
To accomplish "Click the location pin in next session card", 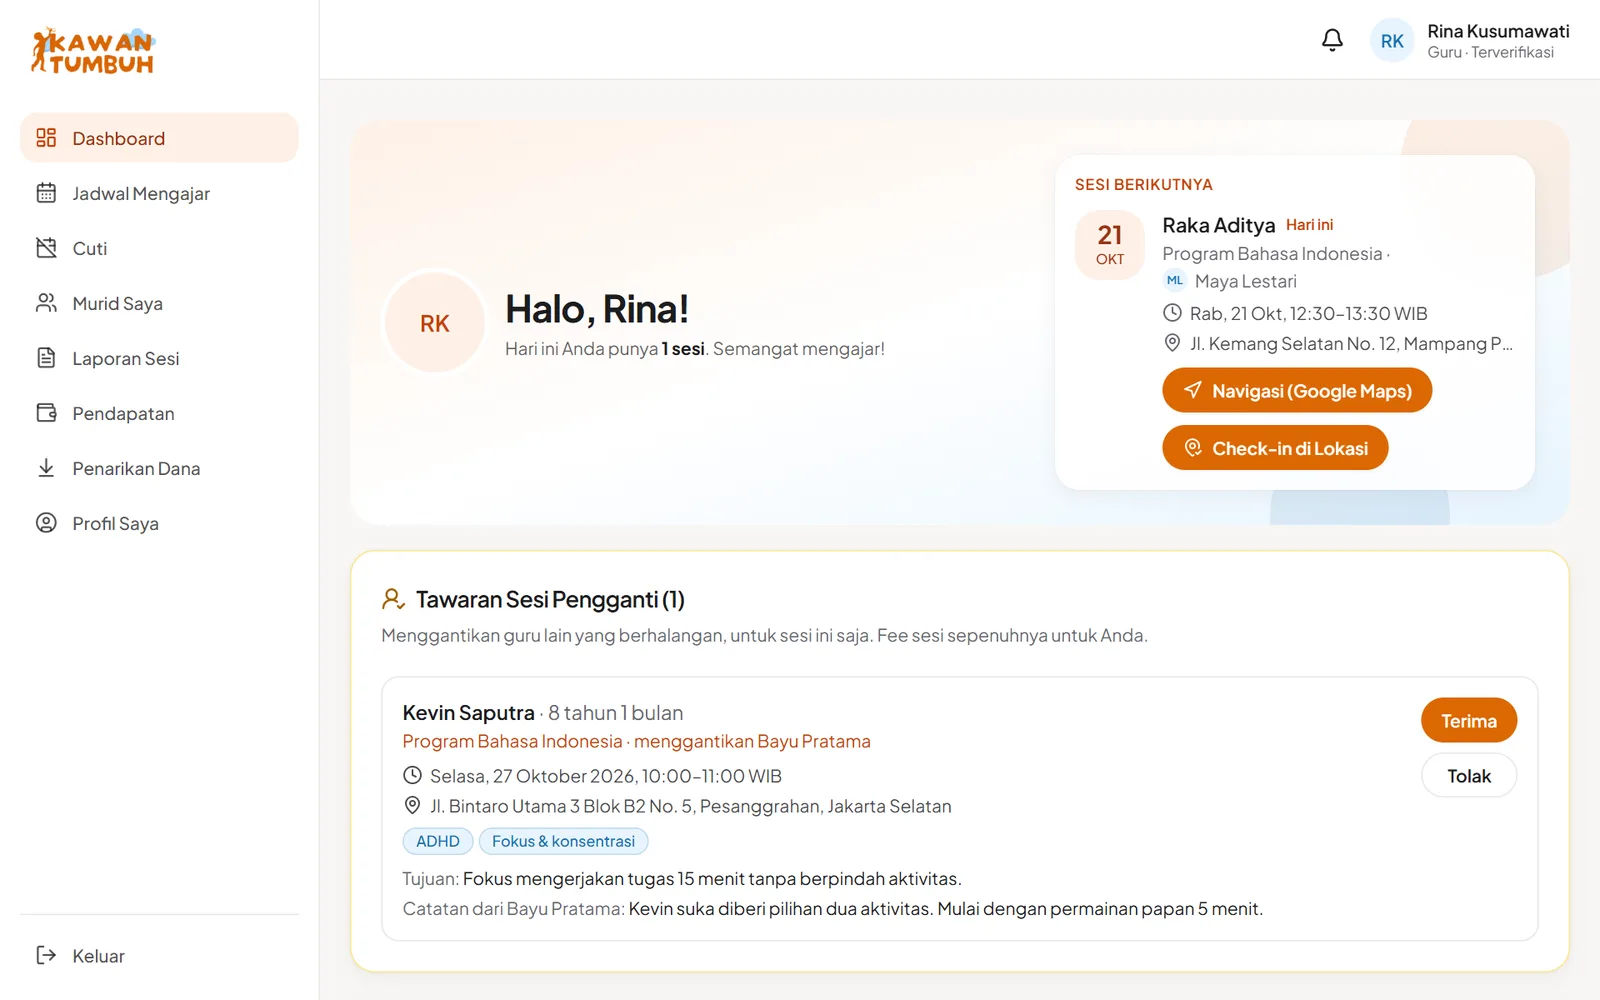I will (1172, 343).
